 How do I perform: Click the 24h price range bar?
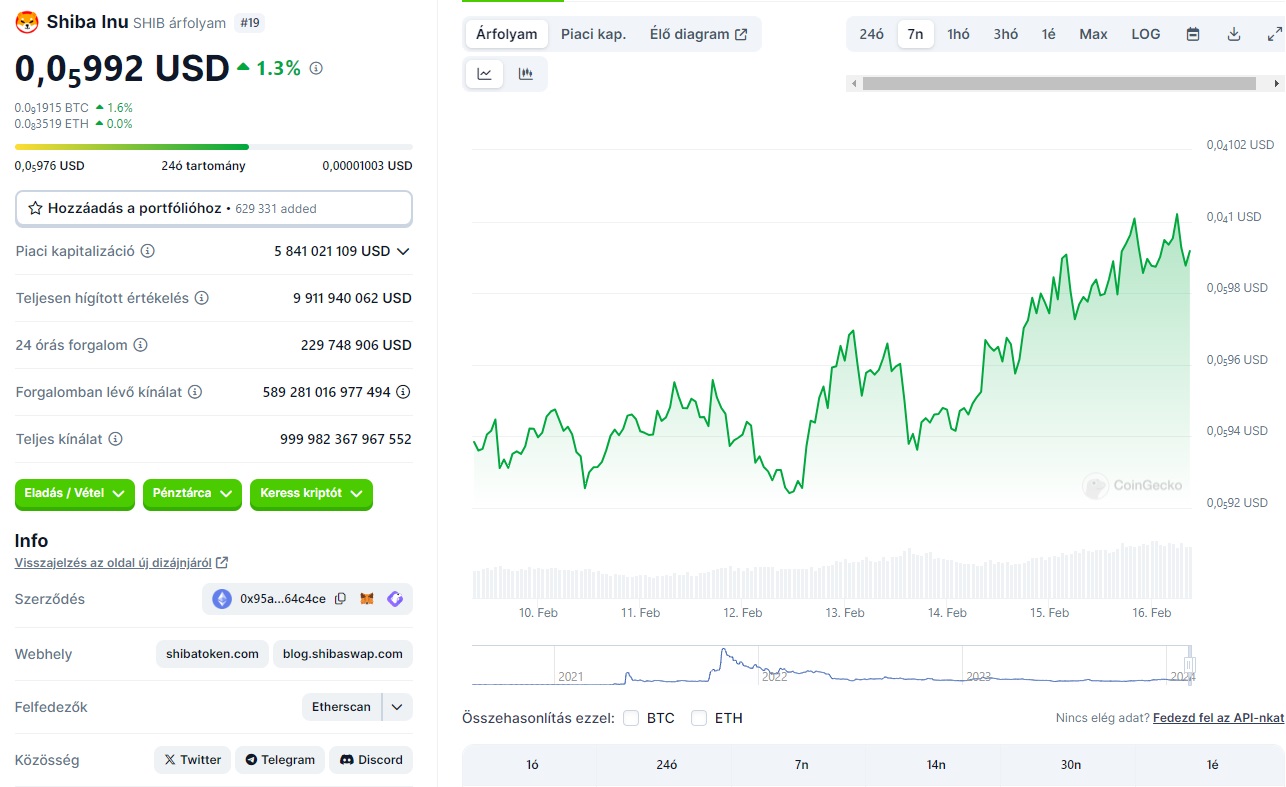pos(214,147)
